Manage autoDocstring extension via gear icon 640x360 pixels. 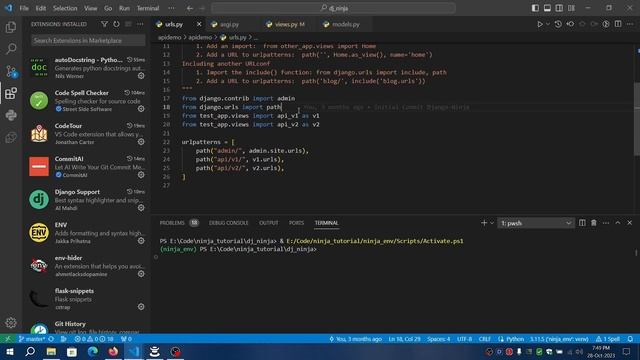(141, 76)
